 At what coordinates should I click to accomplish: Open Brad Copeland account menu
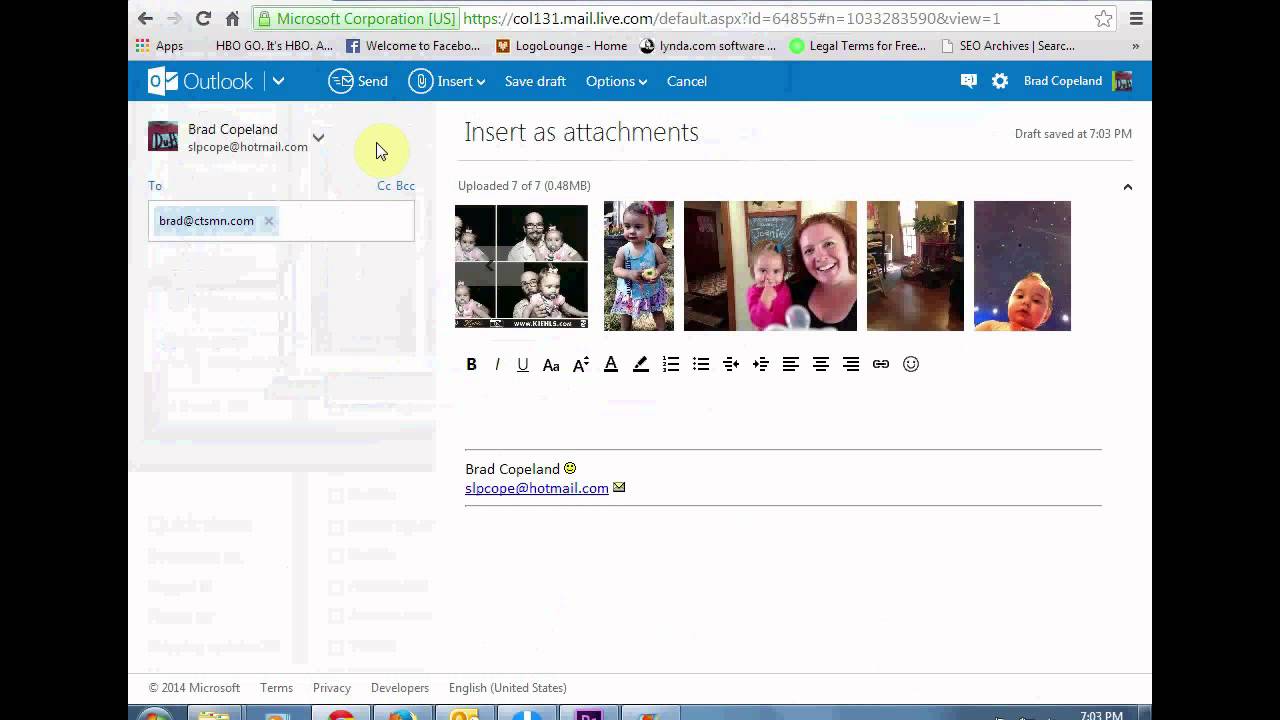coord(1078,81)
